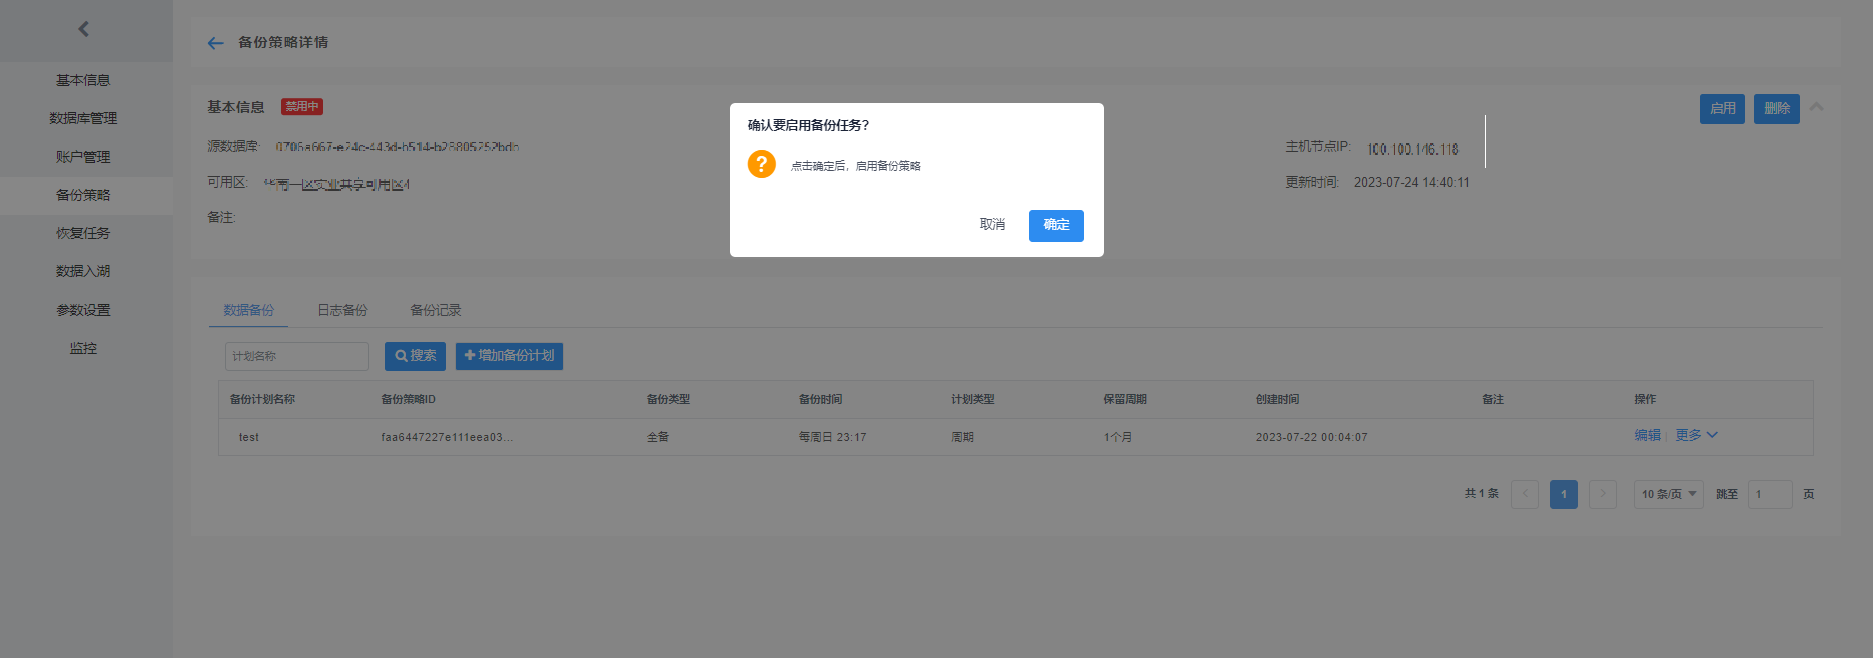This screenshot has width=1873, height=658.
Task: Go to next page with right arrow
Action: 1603,494
